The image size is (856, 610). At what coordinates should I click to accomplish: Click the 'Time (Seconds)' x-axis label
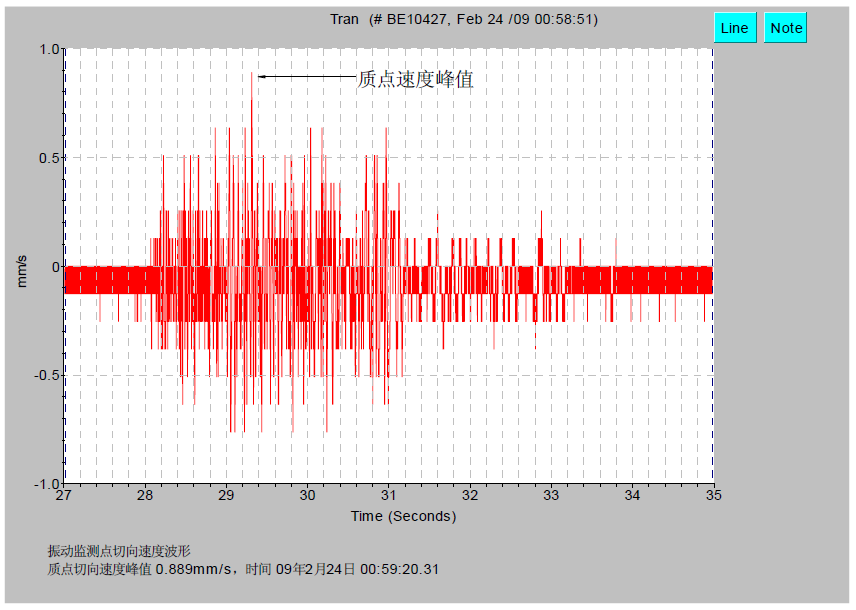(403, 516)
